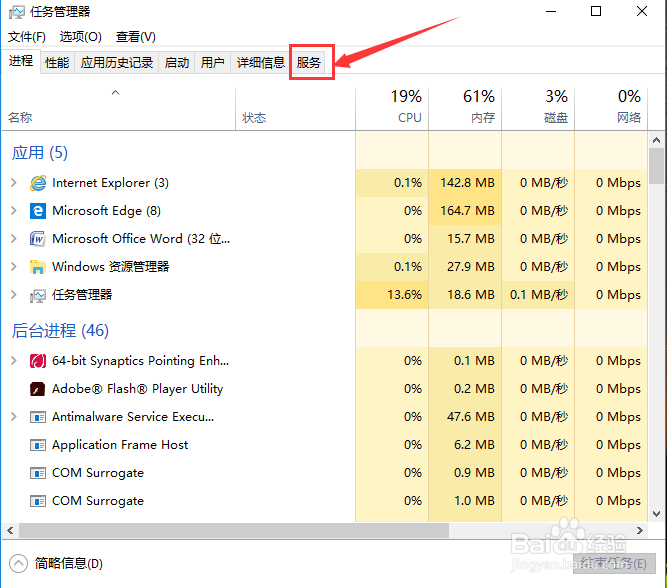This screenshot has width=667, height=588.
Task: Click the 结束任务(E) button
Action: click(614, 564)
